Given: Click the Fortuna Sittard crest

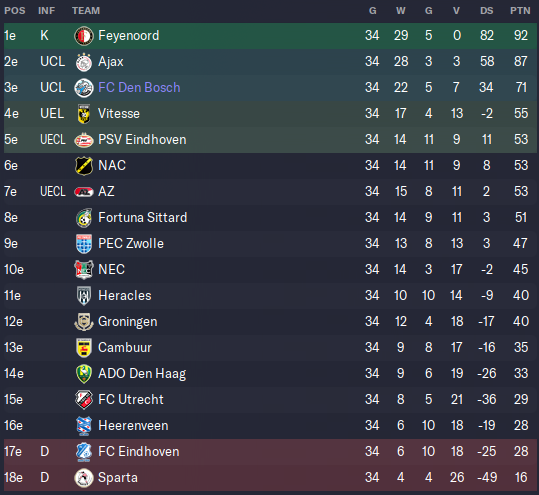Looking at the screenshot, I should [84, 218].
